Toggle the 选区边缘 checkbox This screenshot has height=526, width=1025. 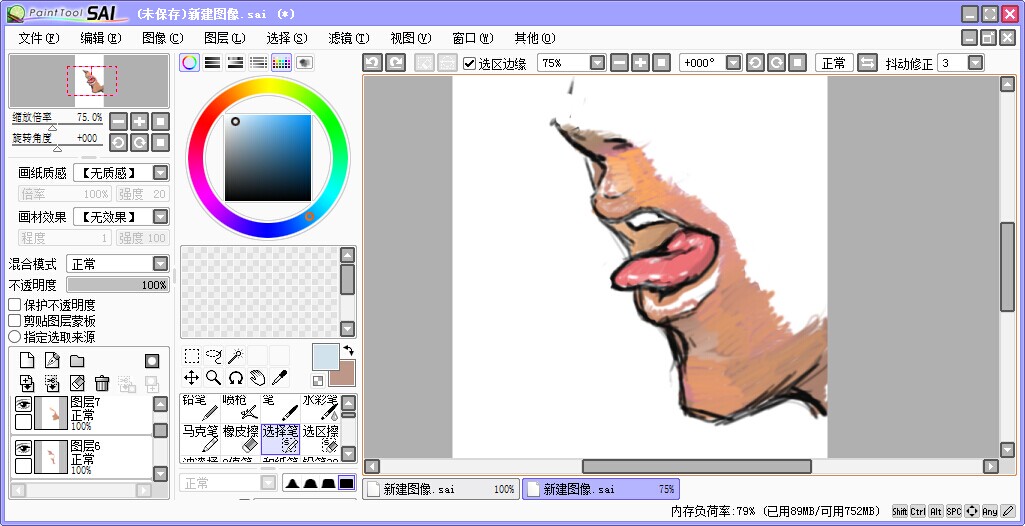(470, 63)
